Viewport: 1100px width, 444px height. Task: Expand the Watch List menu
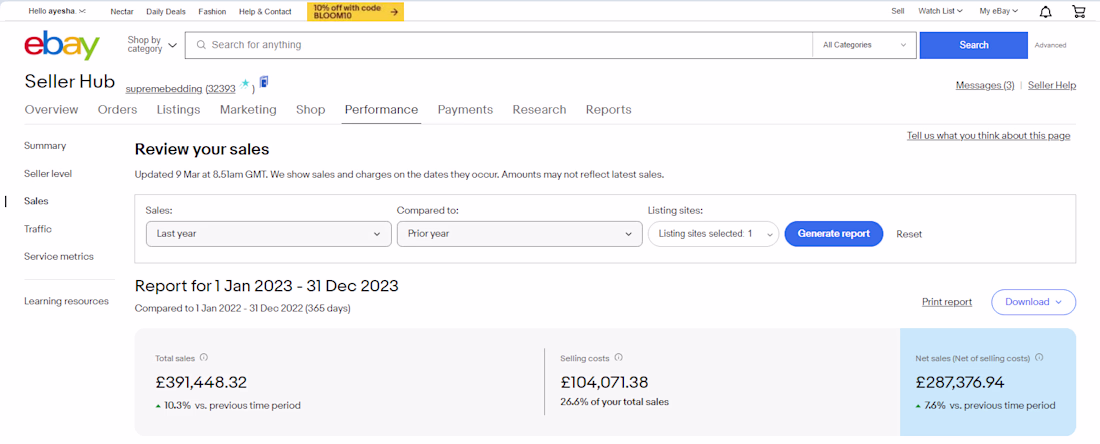(x=940, y=11)
